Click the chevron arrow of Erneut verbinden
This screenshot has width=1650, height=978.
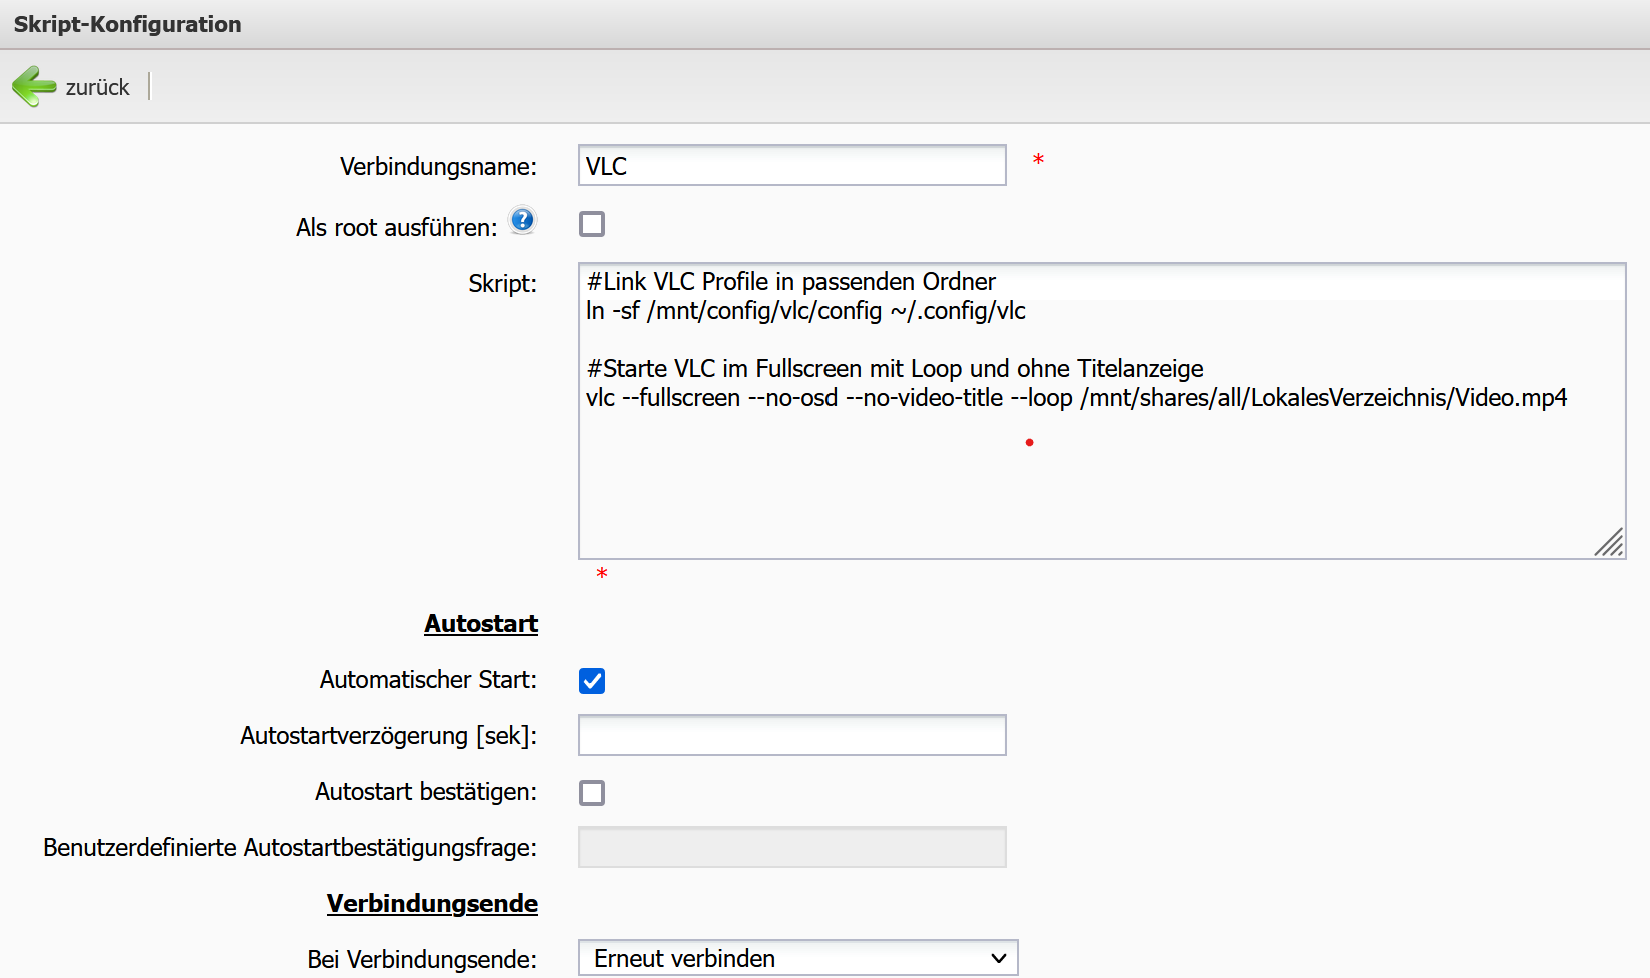pos(998,958)
